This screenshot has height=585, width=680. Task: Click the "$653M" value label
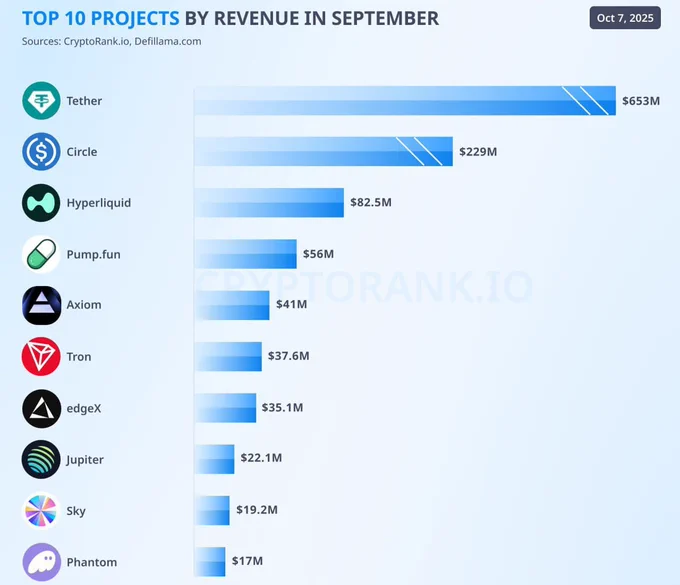tap(641, 101)
